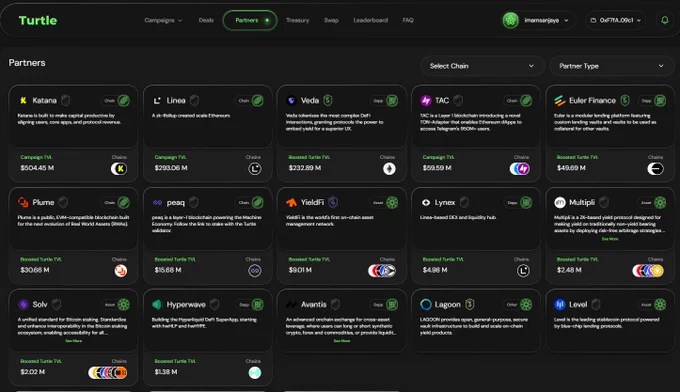Open the Treasury tab

(x=298, y=20)
